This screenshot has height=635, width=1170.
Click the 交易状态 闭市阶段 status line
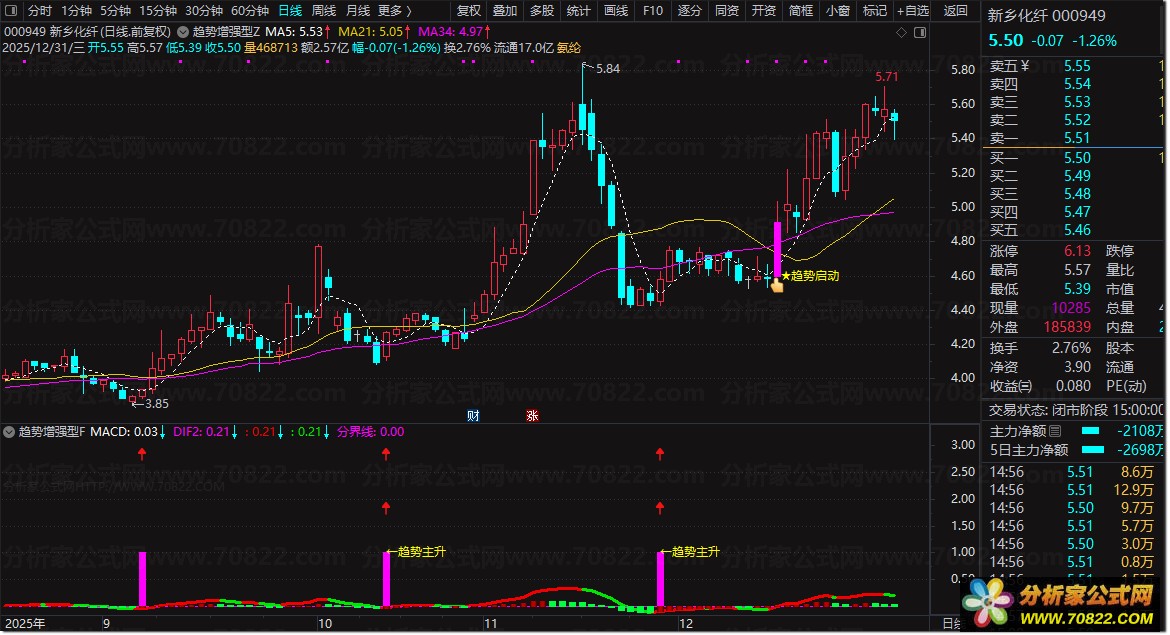point(1074,410)
